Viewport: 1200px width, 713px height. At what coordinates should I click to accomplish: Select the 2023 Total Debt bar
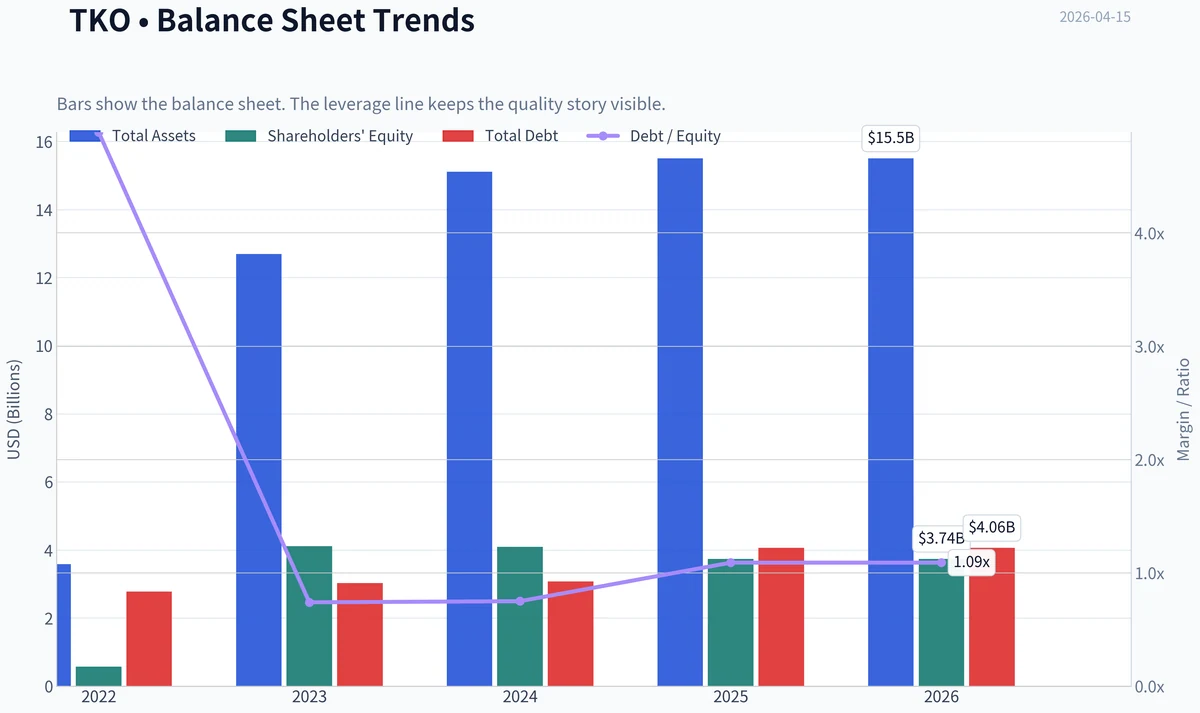click(360, 635)
